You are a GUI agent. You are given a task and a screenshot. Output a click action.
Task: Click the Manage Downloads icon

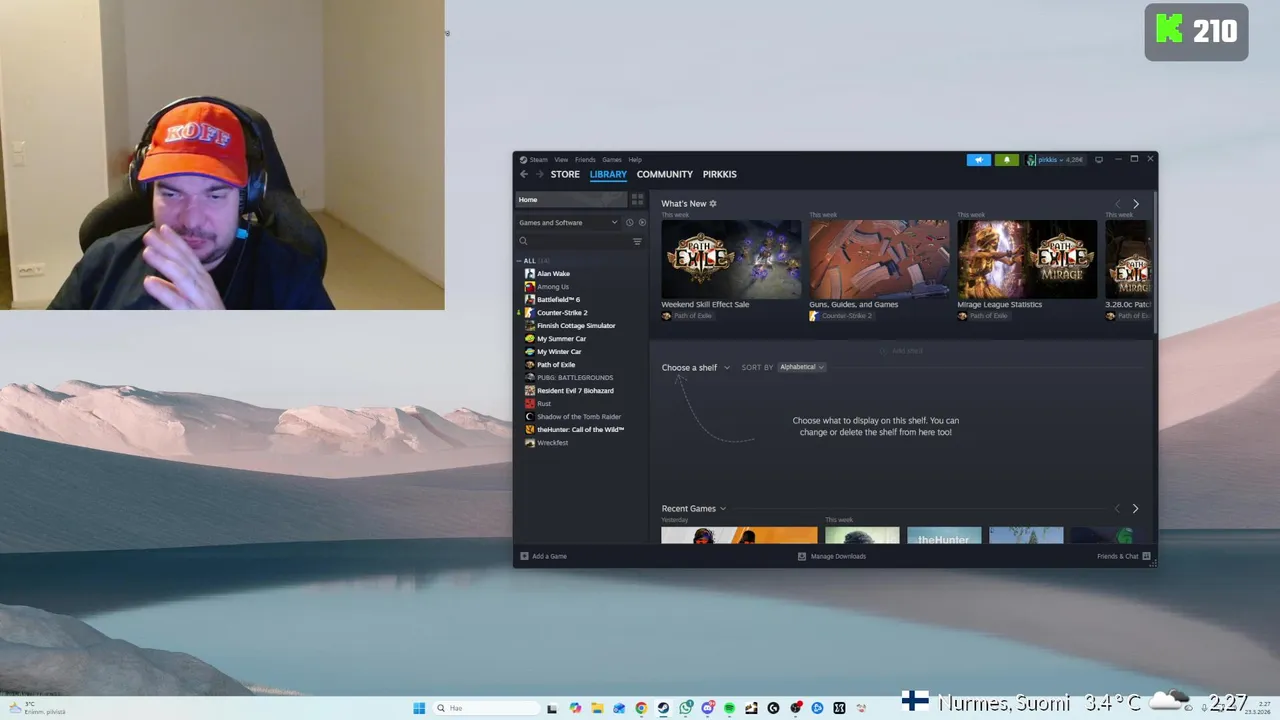[802, 556]
